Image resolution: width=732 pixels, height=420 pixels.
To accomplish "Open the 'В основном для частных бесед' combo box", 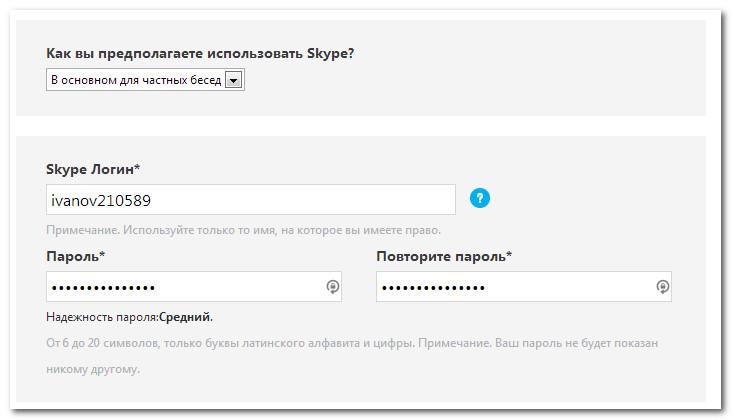I will tap(136, 80).
